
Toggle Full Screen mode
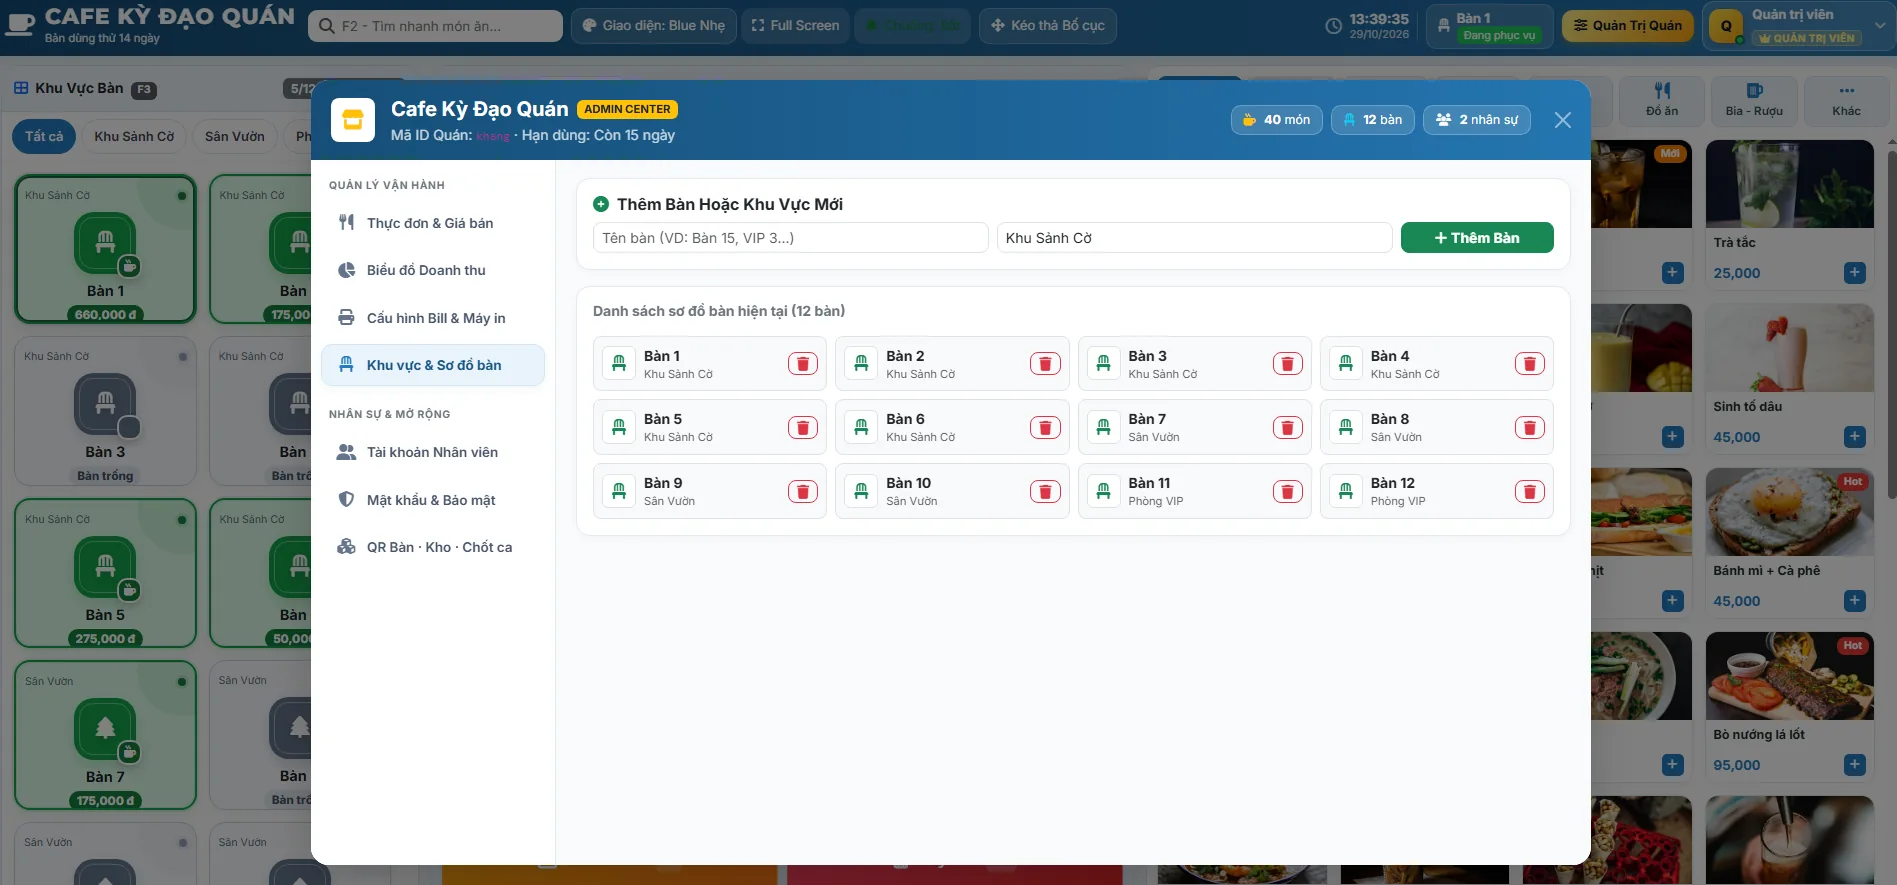point(795,26)
